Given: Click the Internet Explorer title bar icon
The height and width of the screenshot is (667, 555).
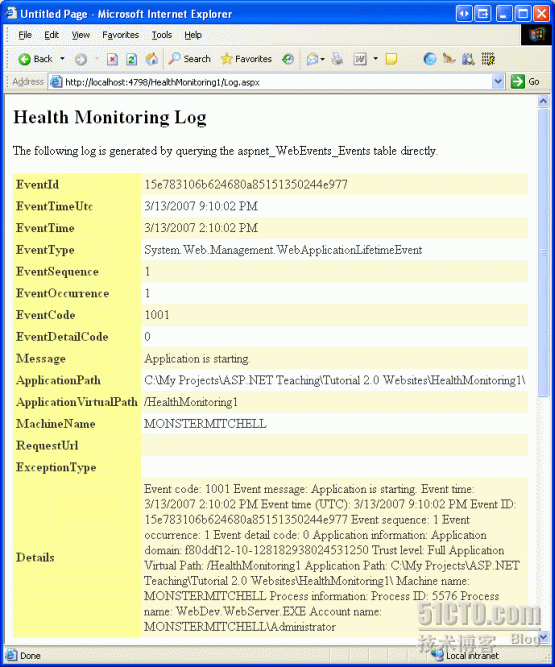Looking at the screenshot, I should click(x=11, y=13).
